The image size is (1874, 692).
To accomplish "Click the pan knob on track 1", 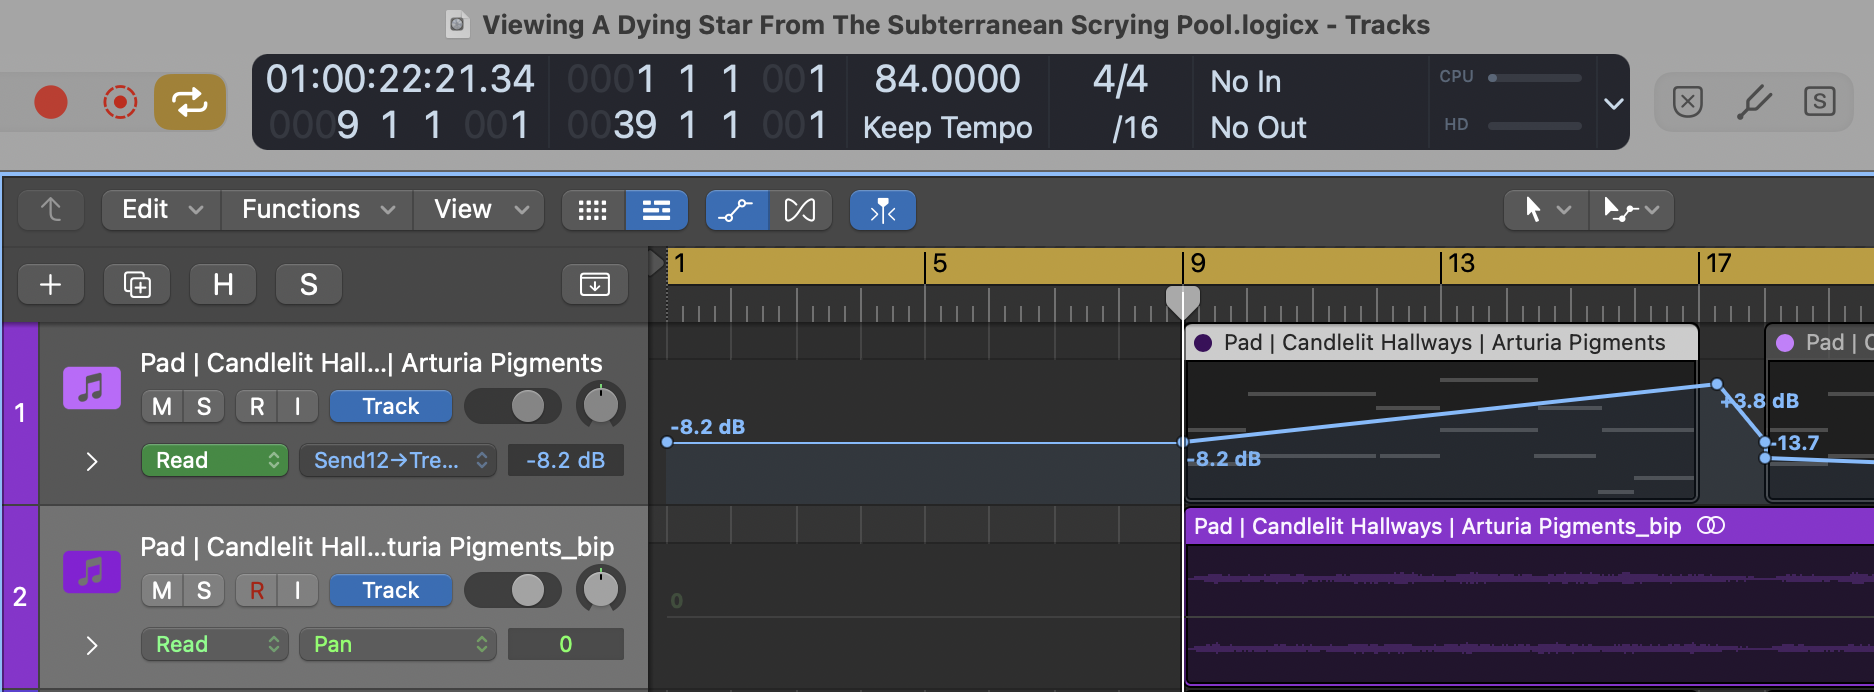I will click(601, 406).
